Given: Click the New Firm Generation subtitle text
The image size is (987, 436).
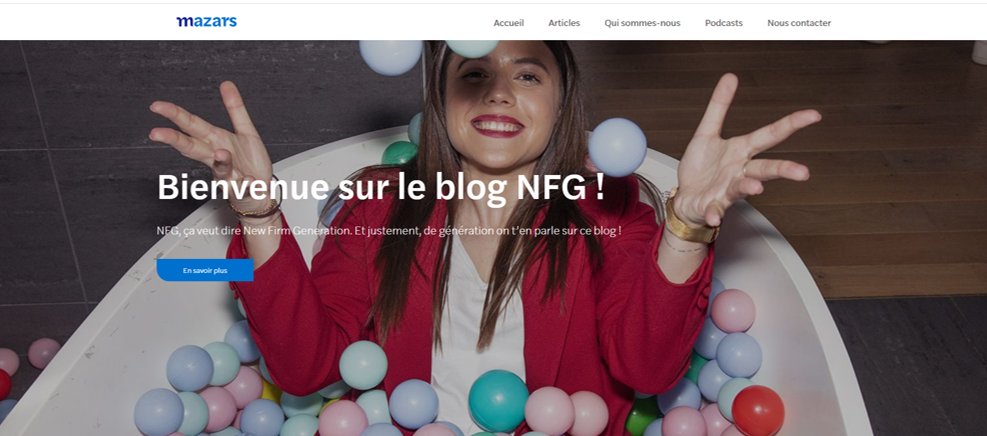Looking at the screenshot, I should [x=389, y=231].
